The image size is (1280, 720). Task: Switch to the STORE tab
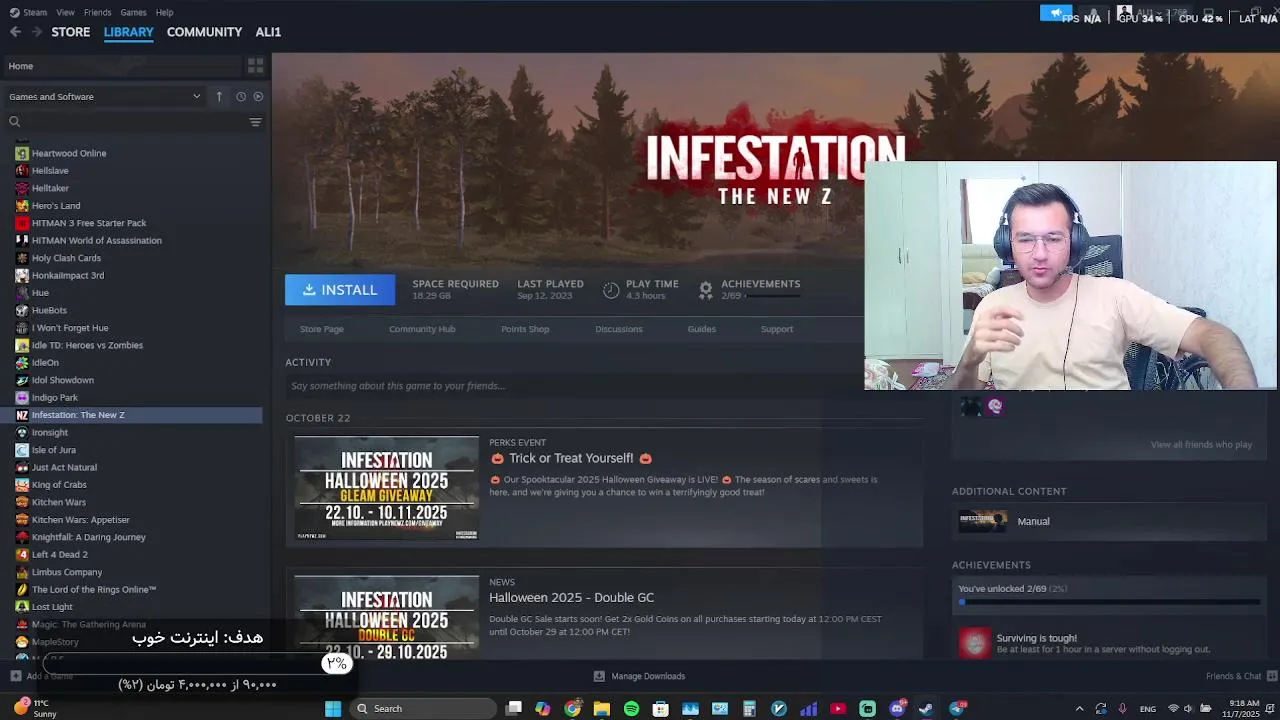pos(71,32)
